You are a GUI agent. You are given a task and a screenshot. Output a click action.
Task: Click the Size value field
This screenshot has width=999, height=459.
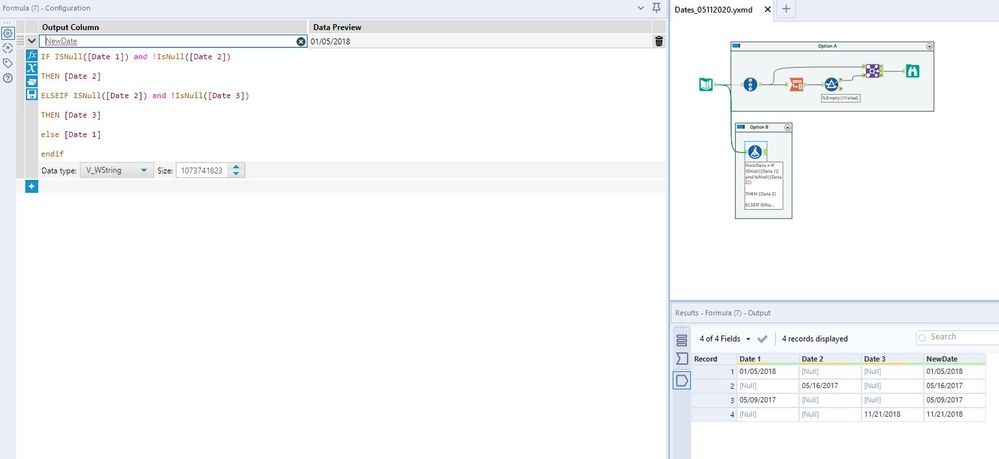tap(201, 170)
